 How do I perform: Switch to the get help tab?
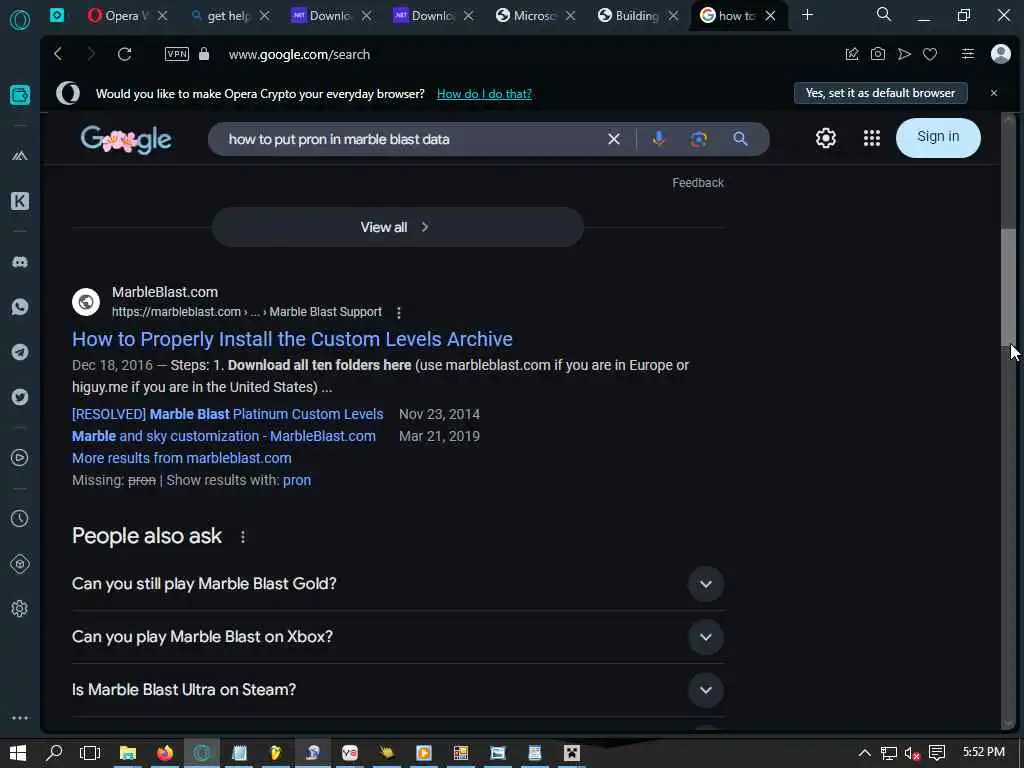(x=227, y=16)
